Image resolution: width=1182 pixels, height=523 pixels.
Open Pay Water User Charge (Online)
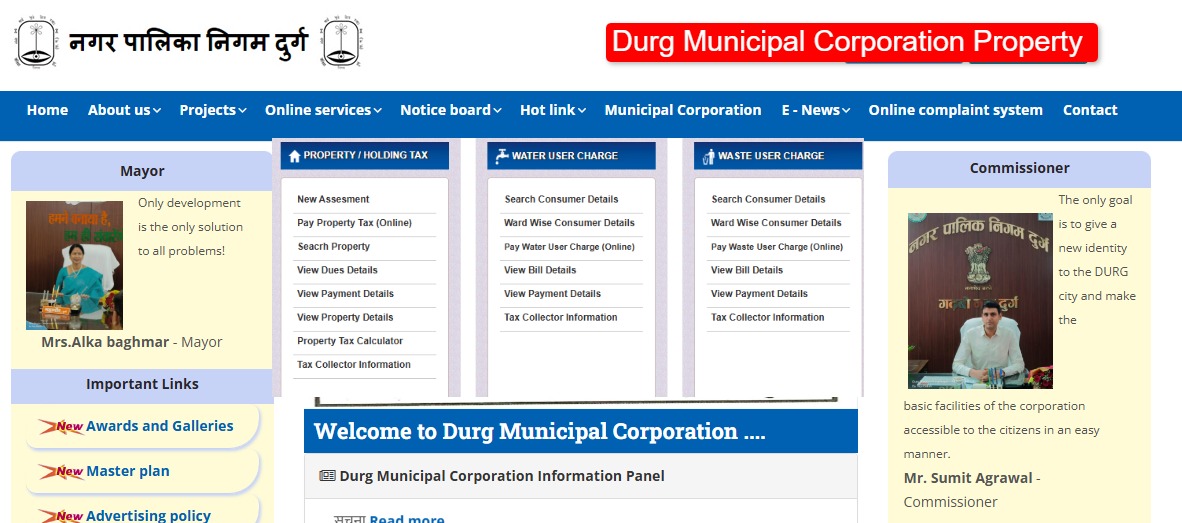[569, 247]
